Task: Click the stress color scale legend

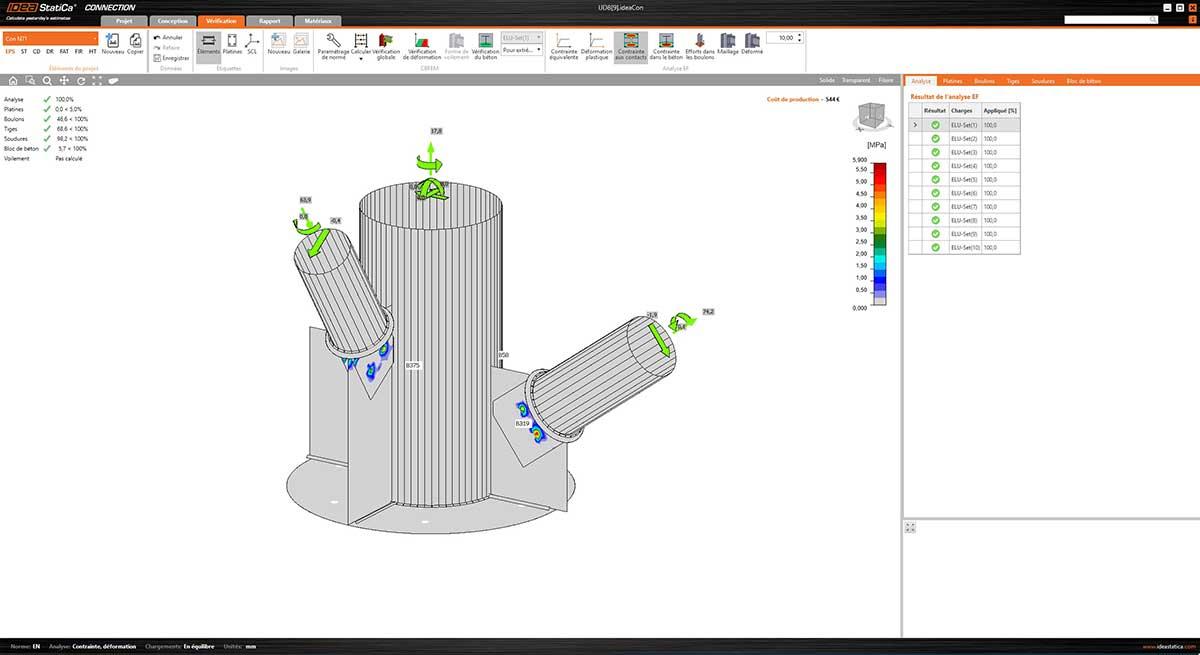Action: (880, 233)
